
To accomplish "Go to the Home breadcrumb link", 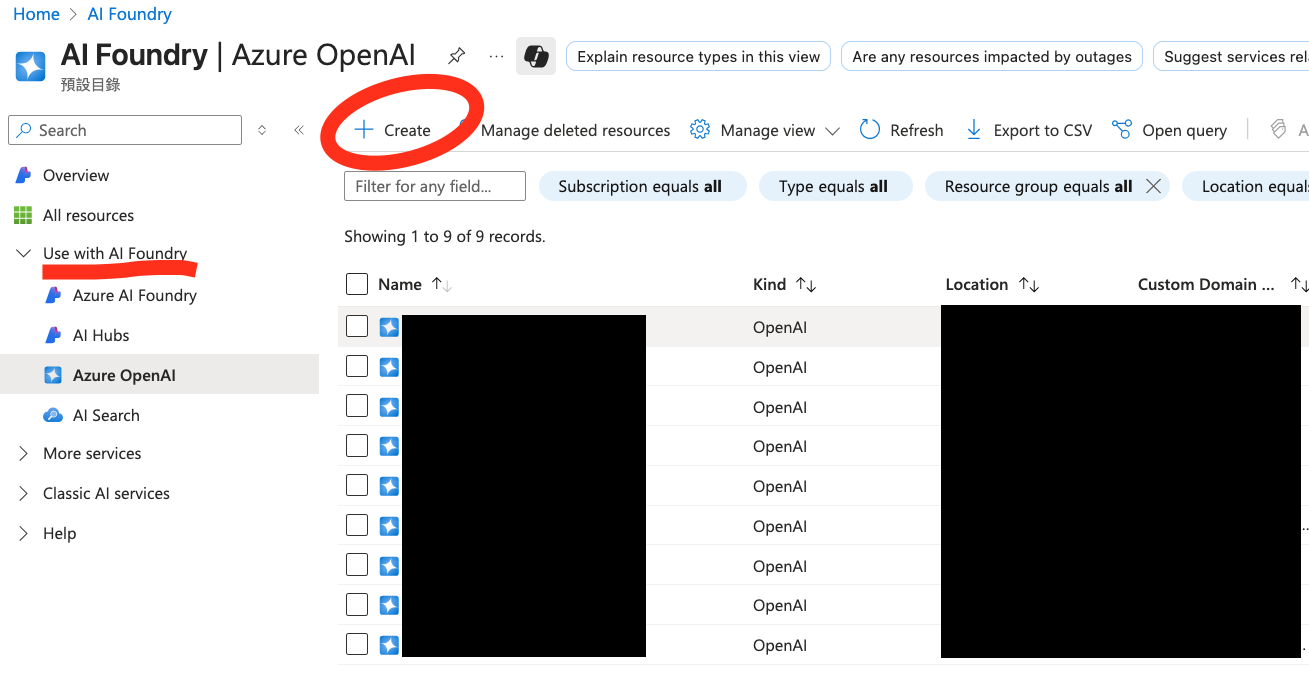I will [x=37, y=14].
